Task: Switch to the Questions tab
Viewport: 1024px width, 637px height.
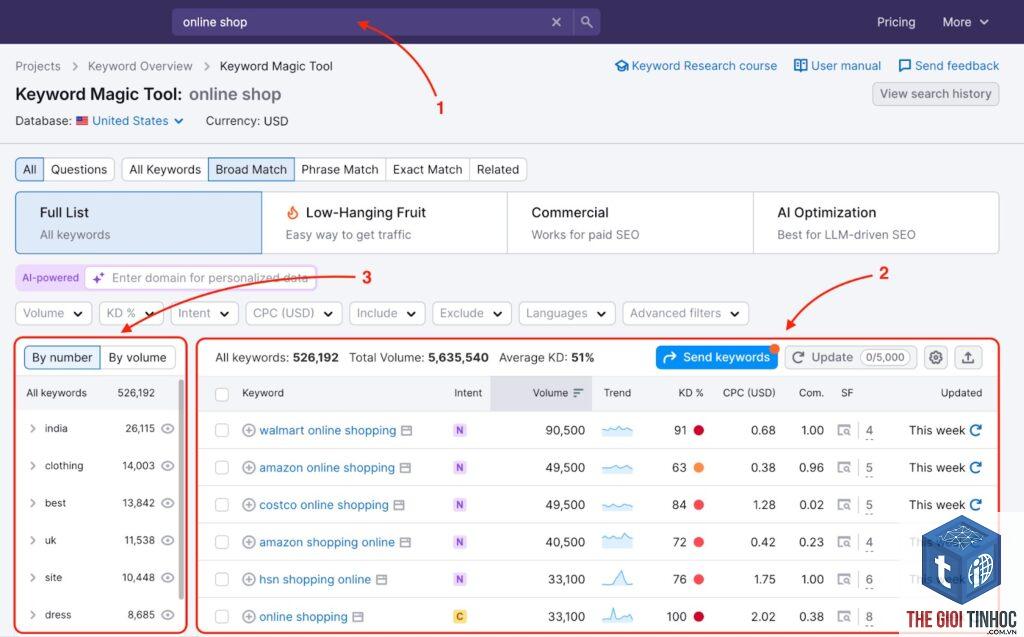Action: 79,170
